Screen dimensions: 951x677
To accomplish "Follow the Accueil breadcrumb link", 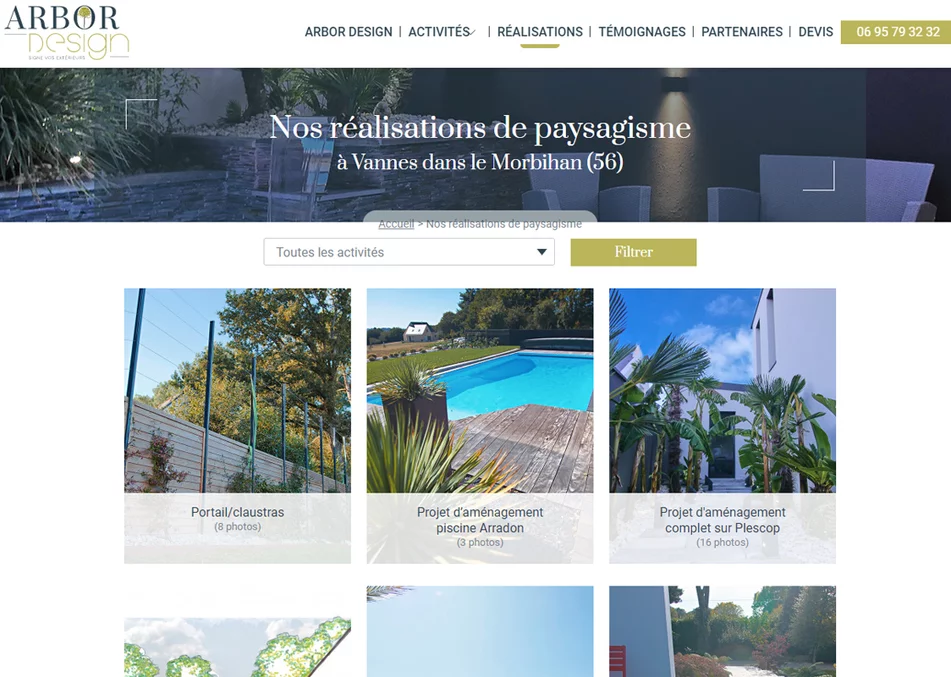I will tap(396, 224).
